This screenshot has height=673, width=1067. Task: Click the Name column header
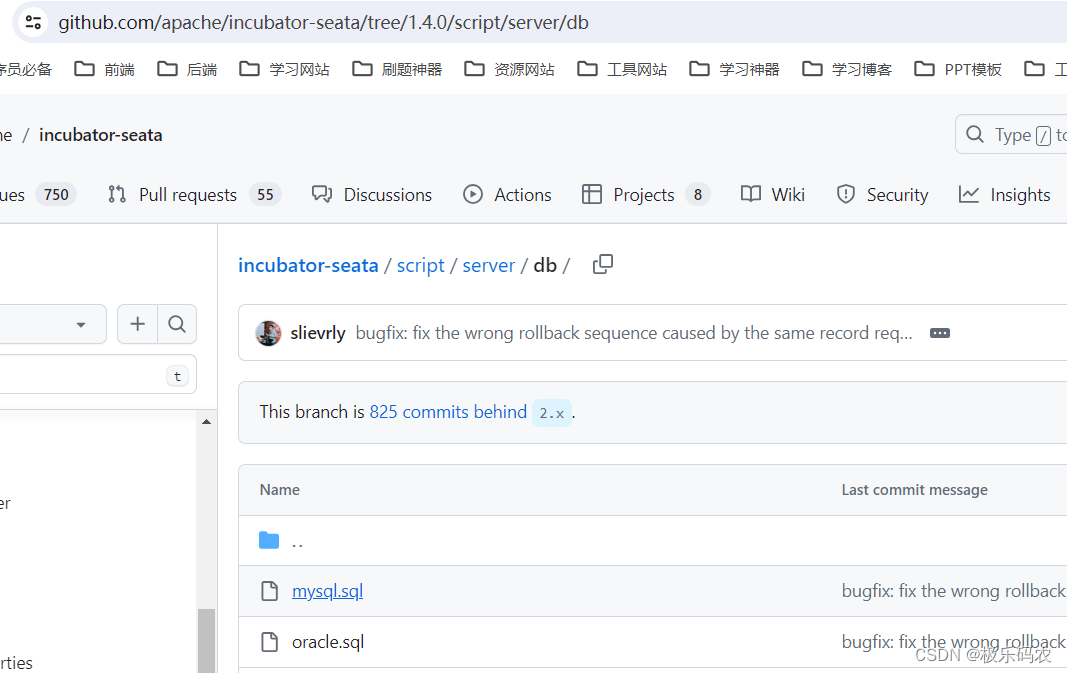click(280, 490)
